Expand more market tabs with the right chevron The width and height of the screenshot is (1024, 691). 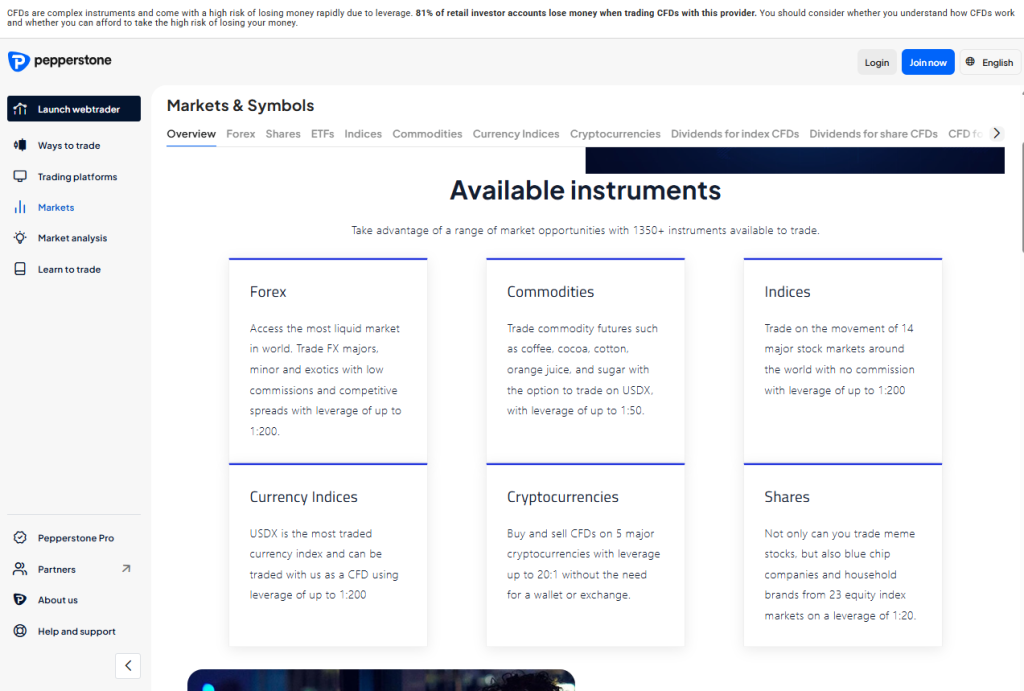click(x=996, y=131)
